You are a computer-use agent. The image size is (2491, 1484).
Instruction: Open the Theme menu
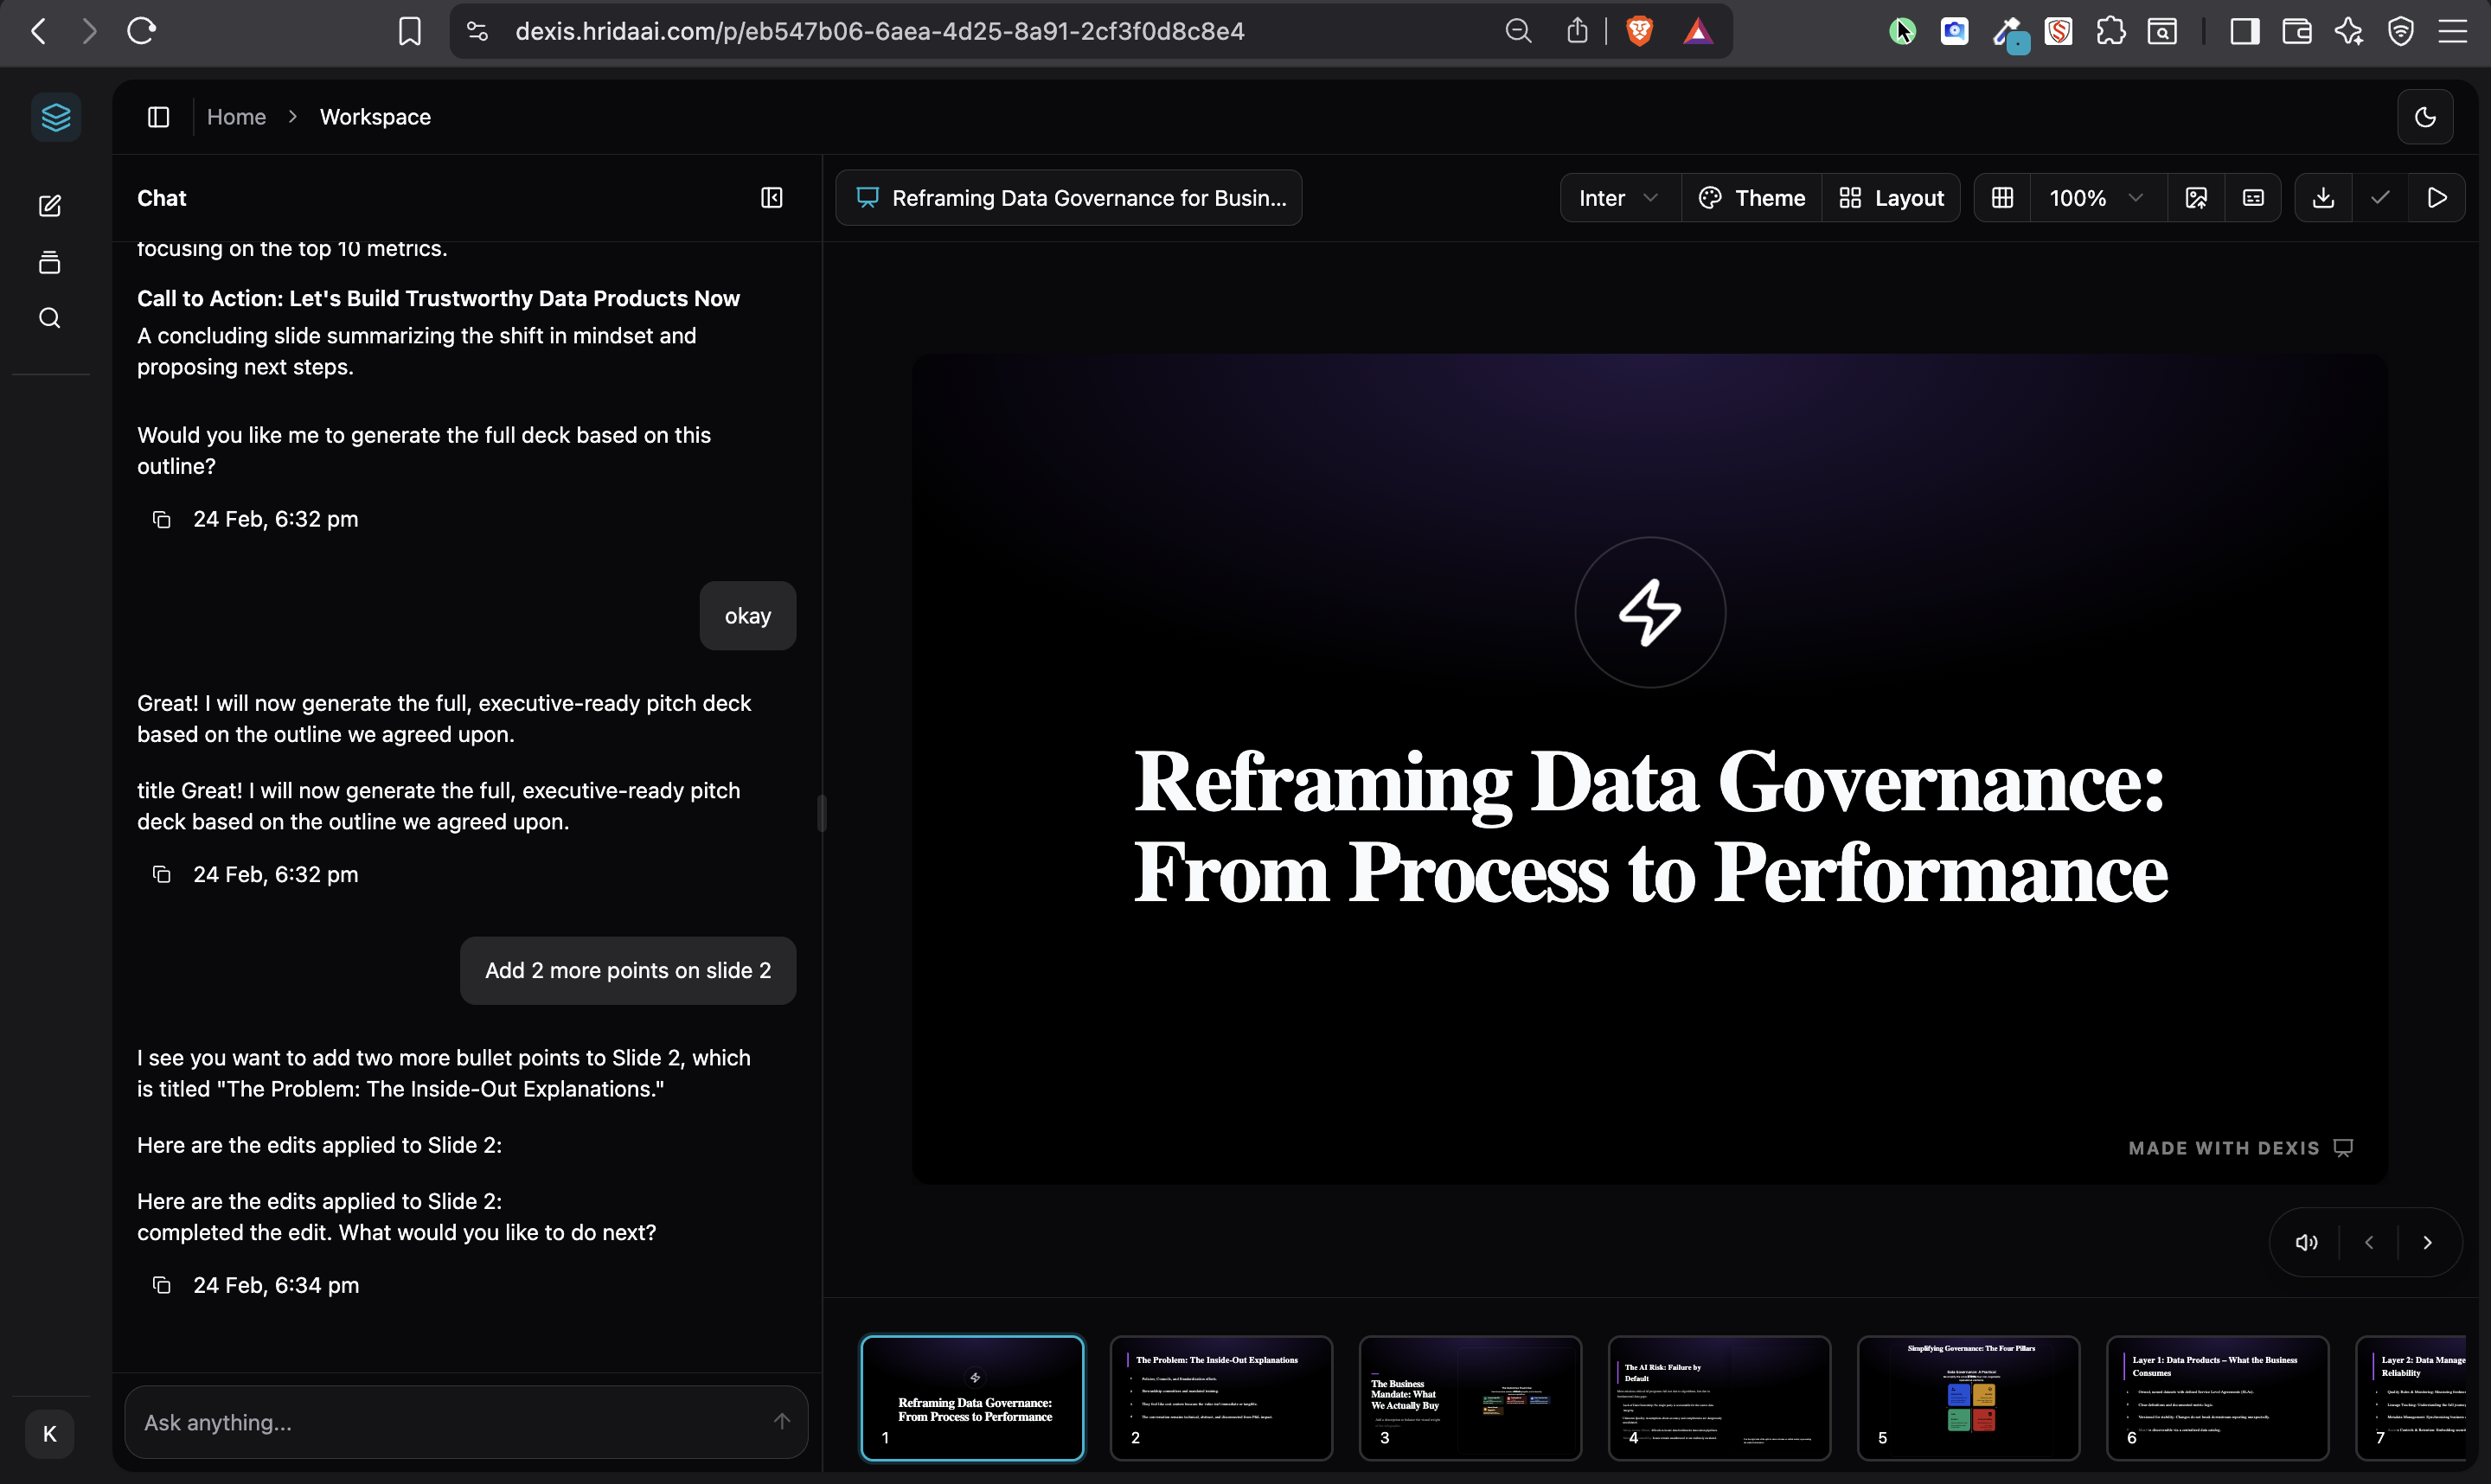1752,198
